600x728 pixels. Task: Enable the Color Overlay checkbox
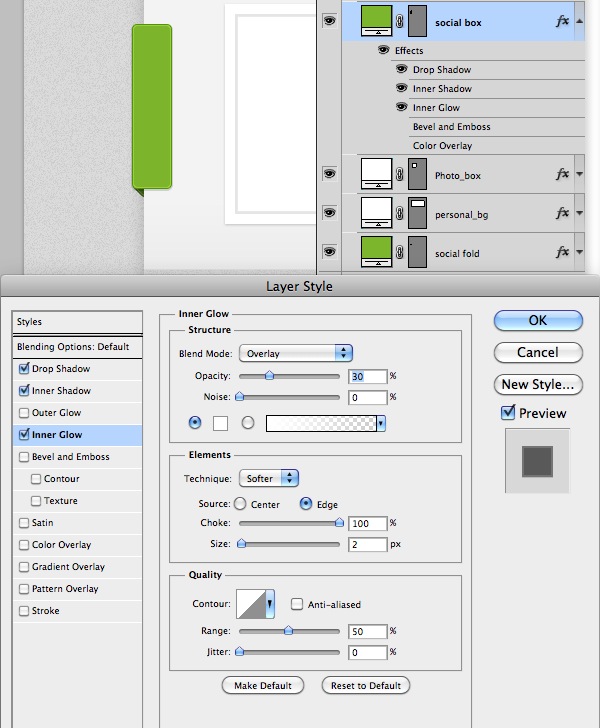[24, 545]
